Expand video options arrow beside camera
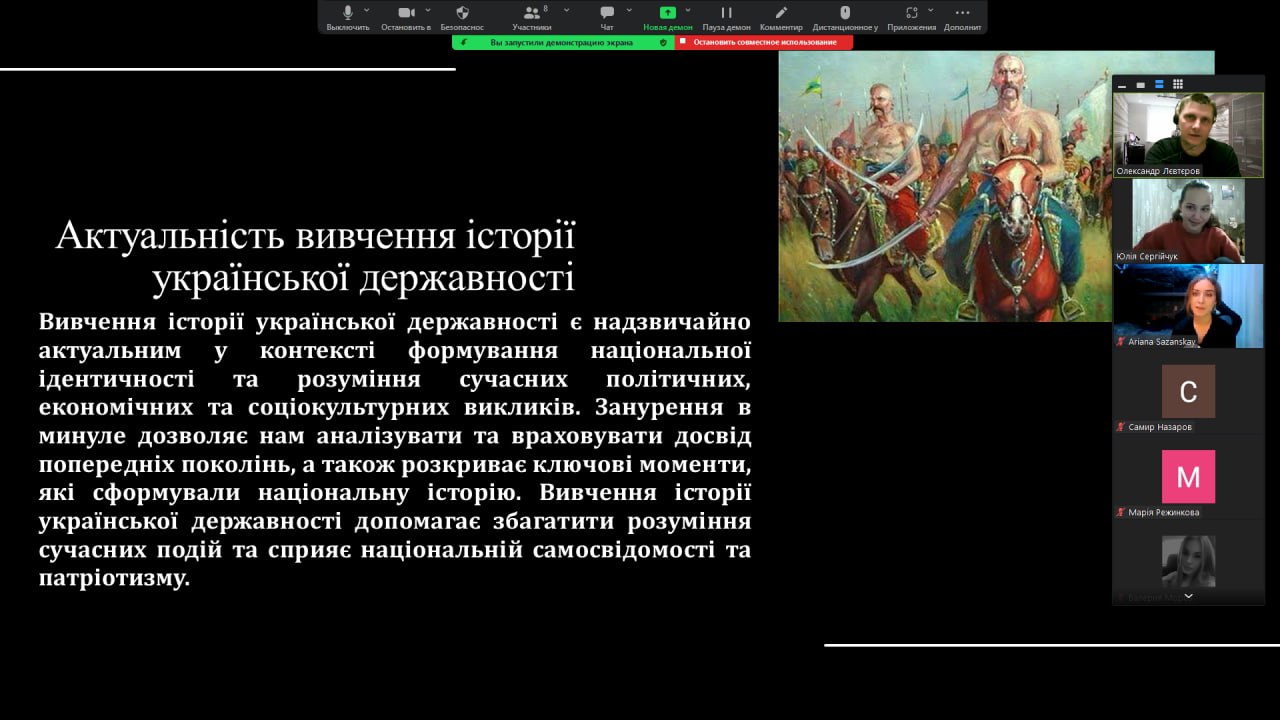The image size is (1280, 720). [x=428, y=10]
